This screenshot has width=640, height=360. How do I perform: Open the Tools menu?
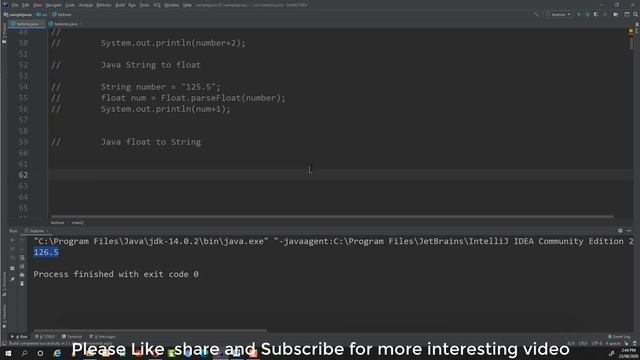pos(144,5)
